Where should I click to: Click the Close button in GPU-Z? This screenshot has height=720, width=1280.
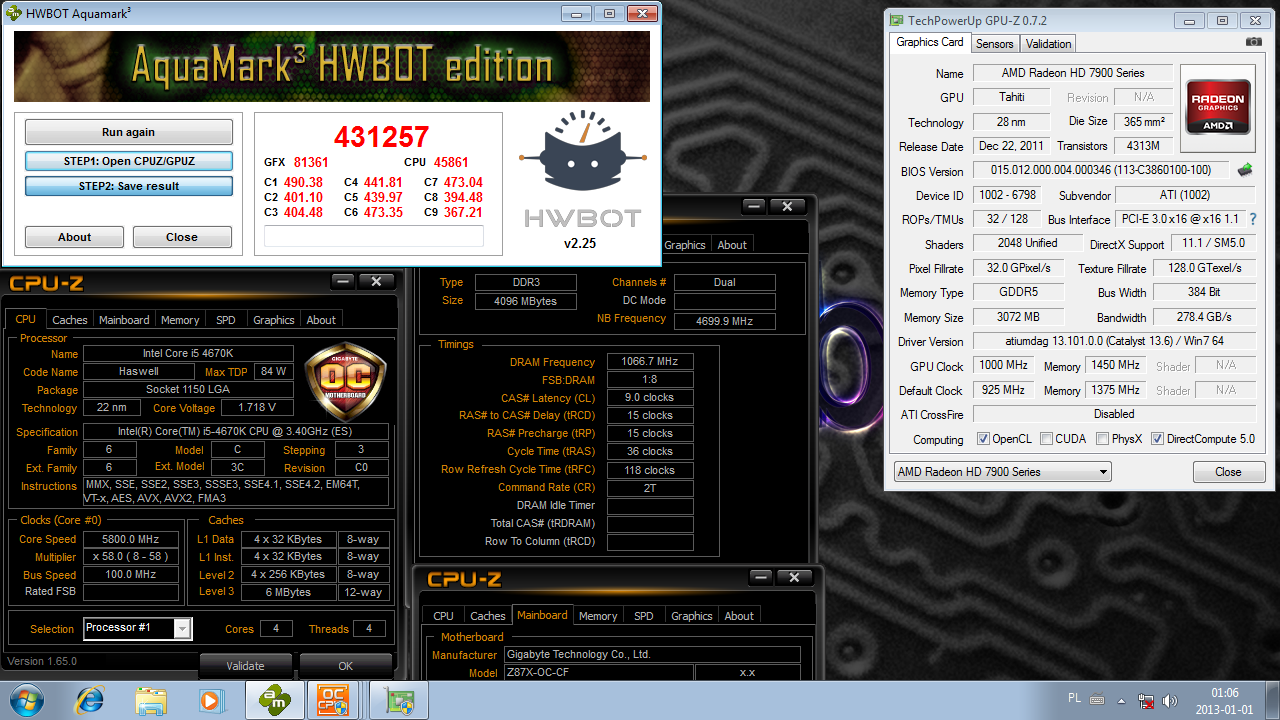click(x=1228, y=472)
